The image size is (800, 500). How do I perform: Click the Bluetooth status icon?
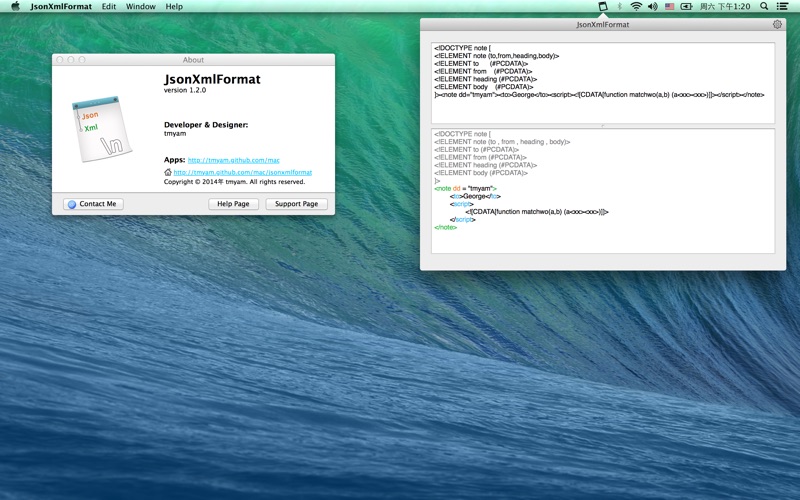[x=619, y=6]
